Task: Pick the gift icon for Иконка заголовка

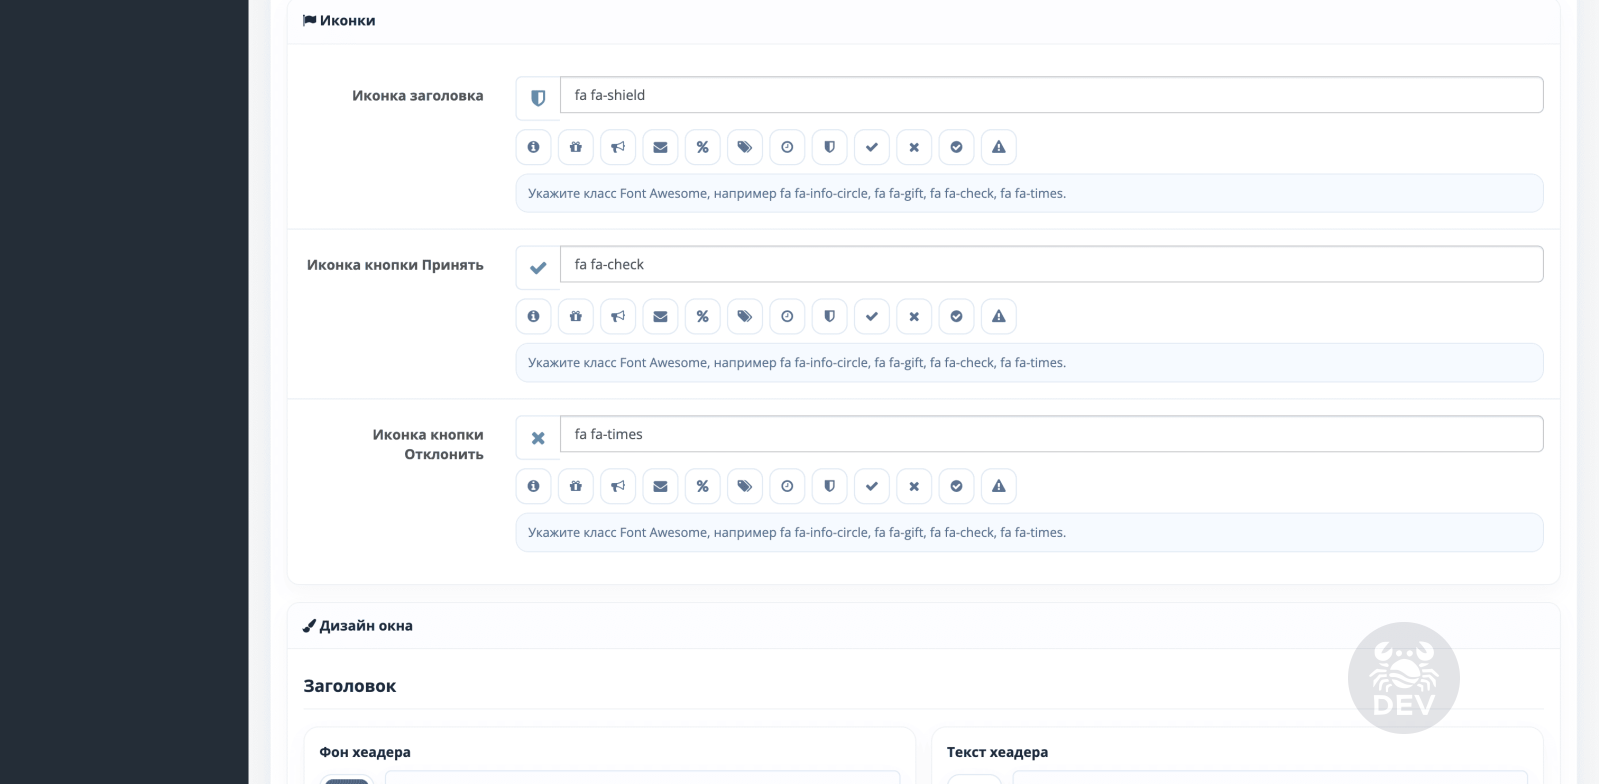Action: pos(576,147)
